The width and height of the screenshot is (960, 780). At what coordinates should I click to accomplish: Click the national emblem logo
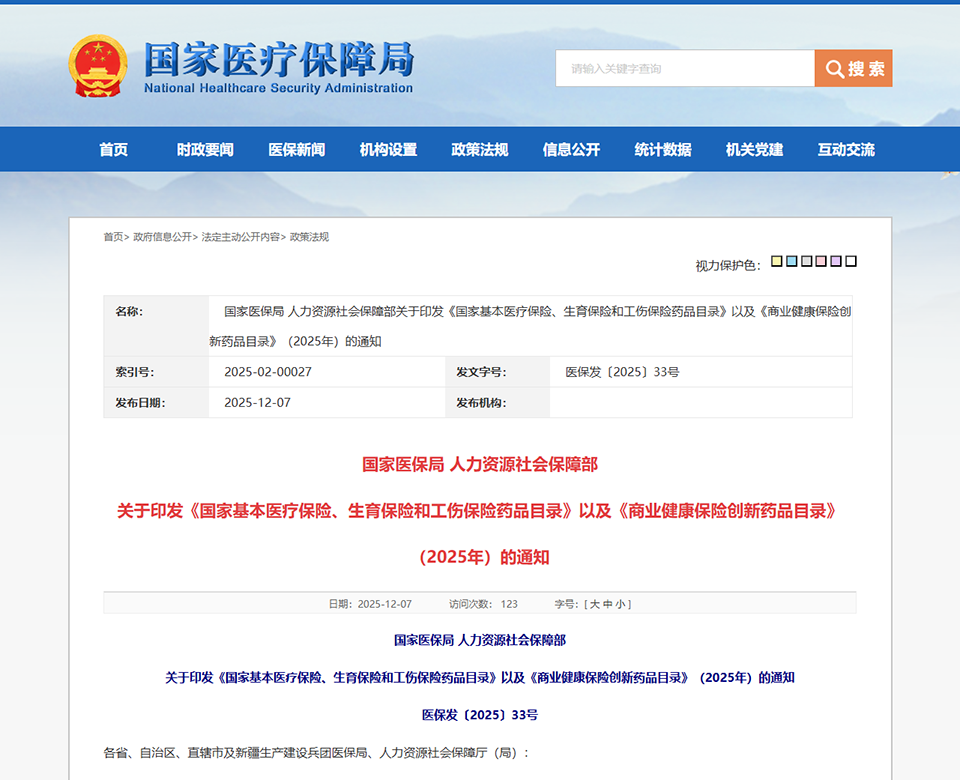click(x=97, y=65)
